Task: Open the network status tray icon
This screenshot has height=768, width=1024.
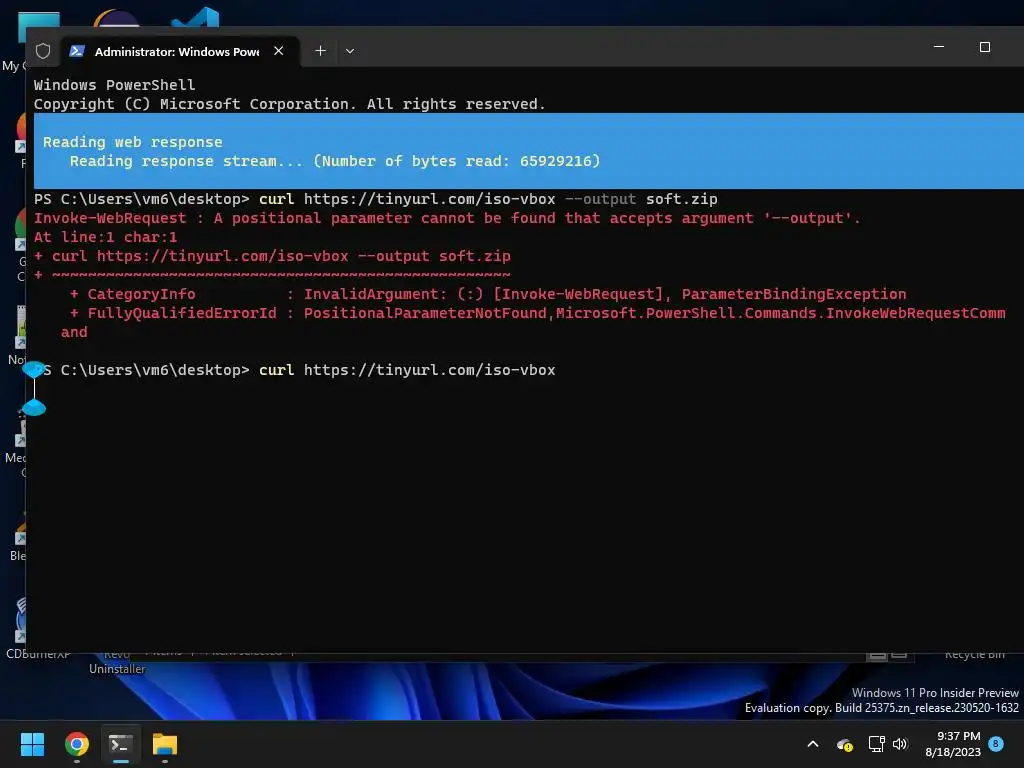Action: pyautogui.click(x=876, y=744)
